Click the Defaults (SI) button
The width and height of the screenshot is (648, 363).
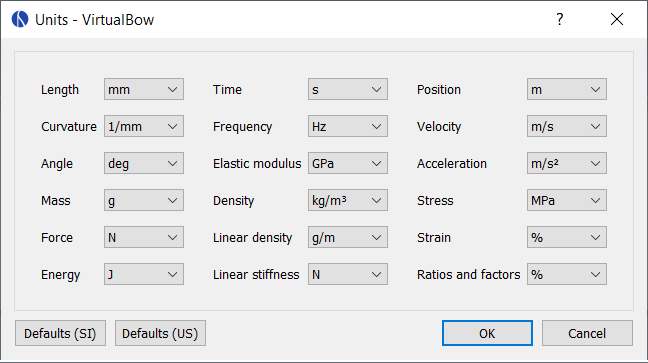click(60, 333)
